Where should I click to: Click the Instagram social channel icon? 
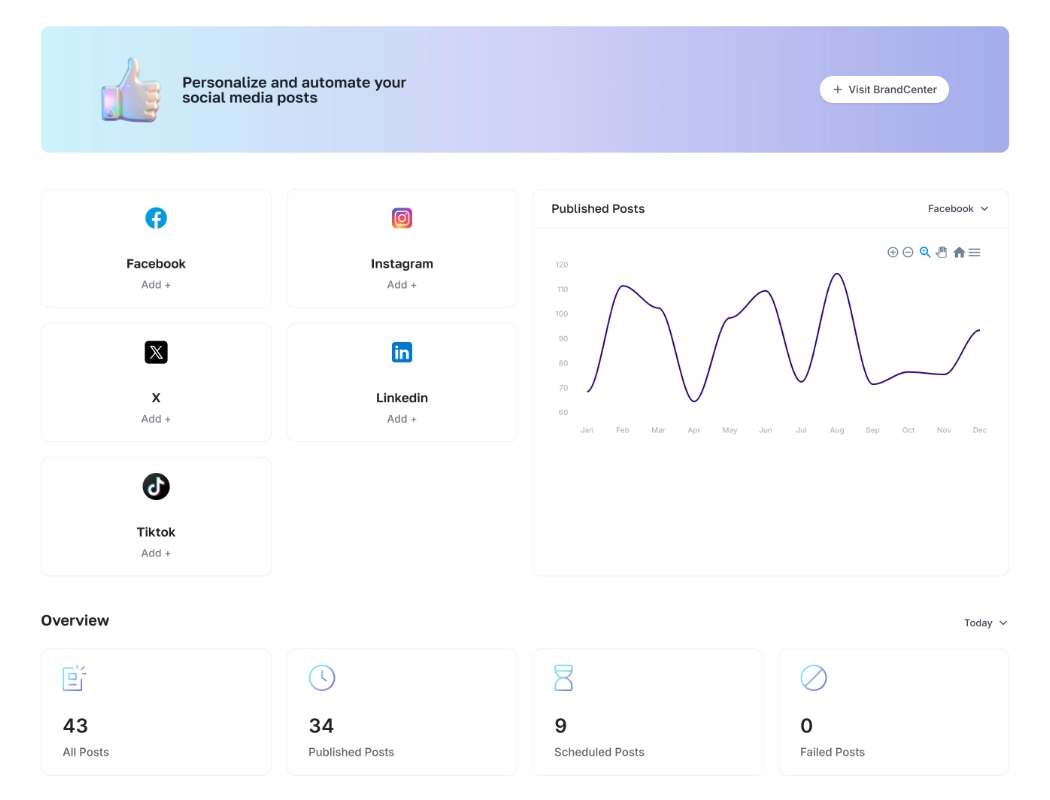coord(402,217)
